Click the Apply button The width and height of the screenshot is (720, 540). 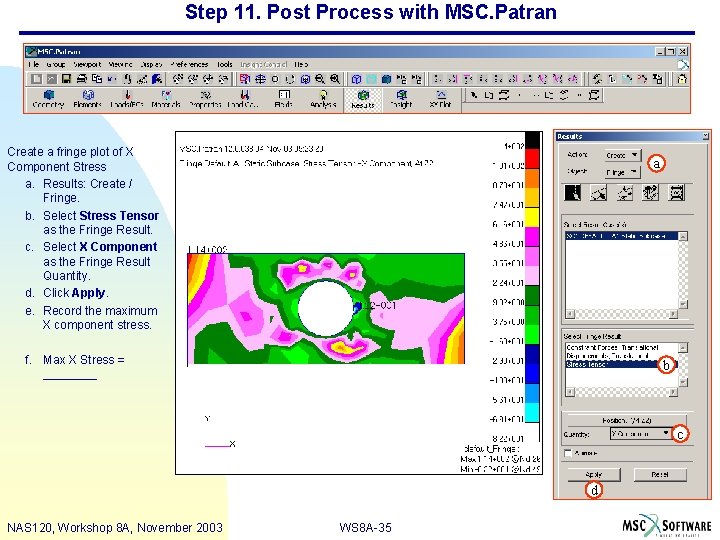(x=594, y=474)
